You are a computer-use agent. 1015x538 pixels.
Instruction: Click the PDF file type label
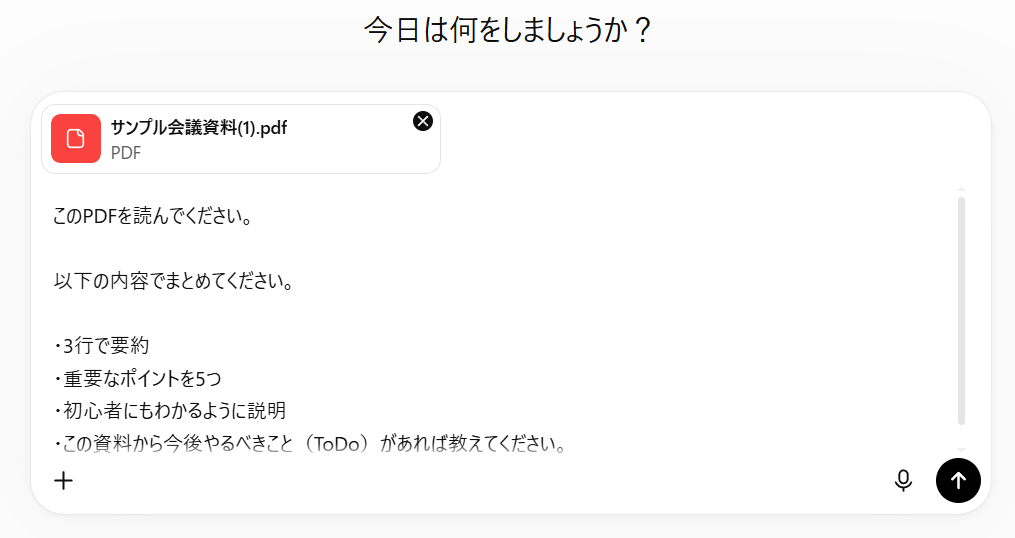coord(126,153)
